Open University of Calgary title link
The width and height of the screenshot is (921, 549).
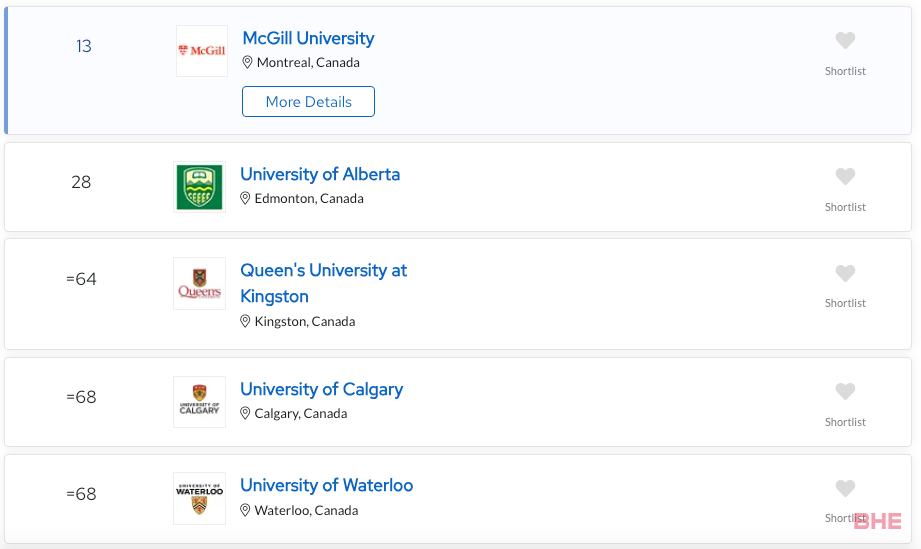322,389
